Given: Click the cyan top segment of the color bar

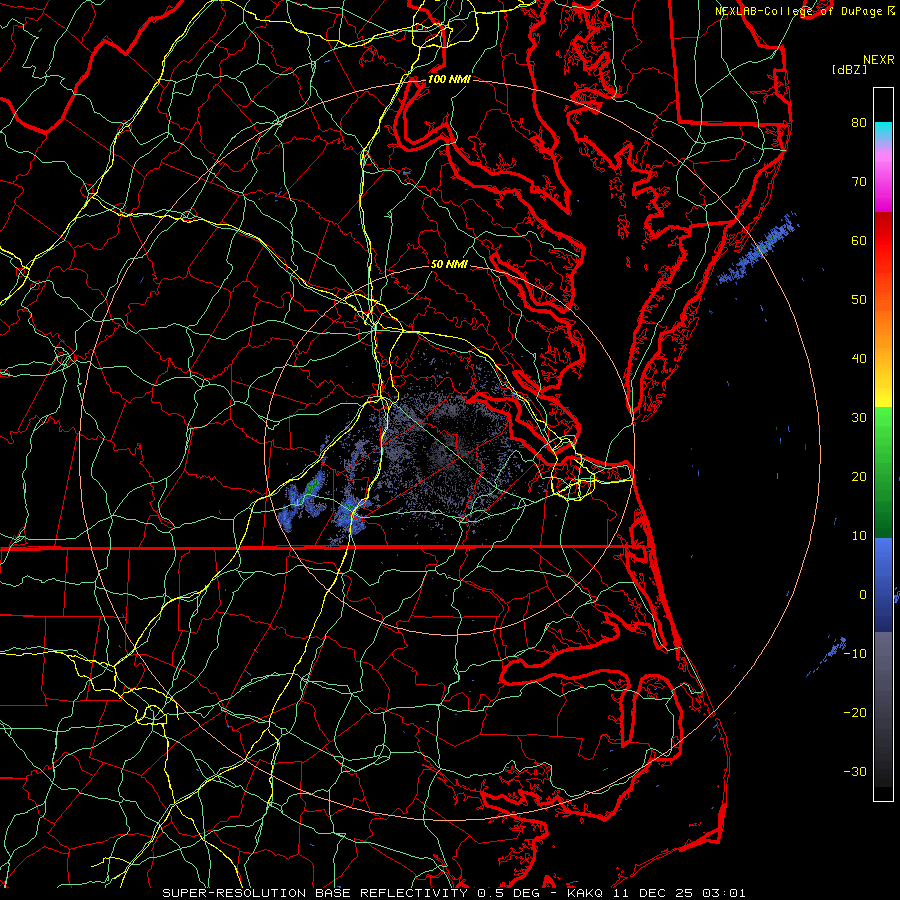Looking at the screenshot, I should pos(883,131).
